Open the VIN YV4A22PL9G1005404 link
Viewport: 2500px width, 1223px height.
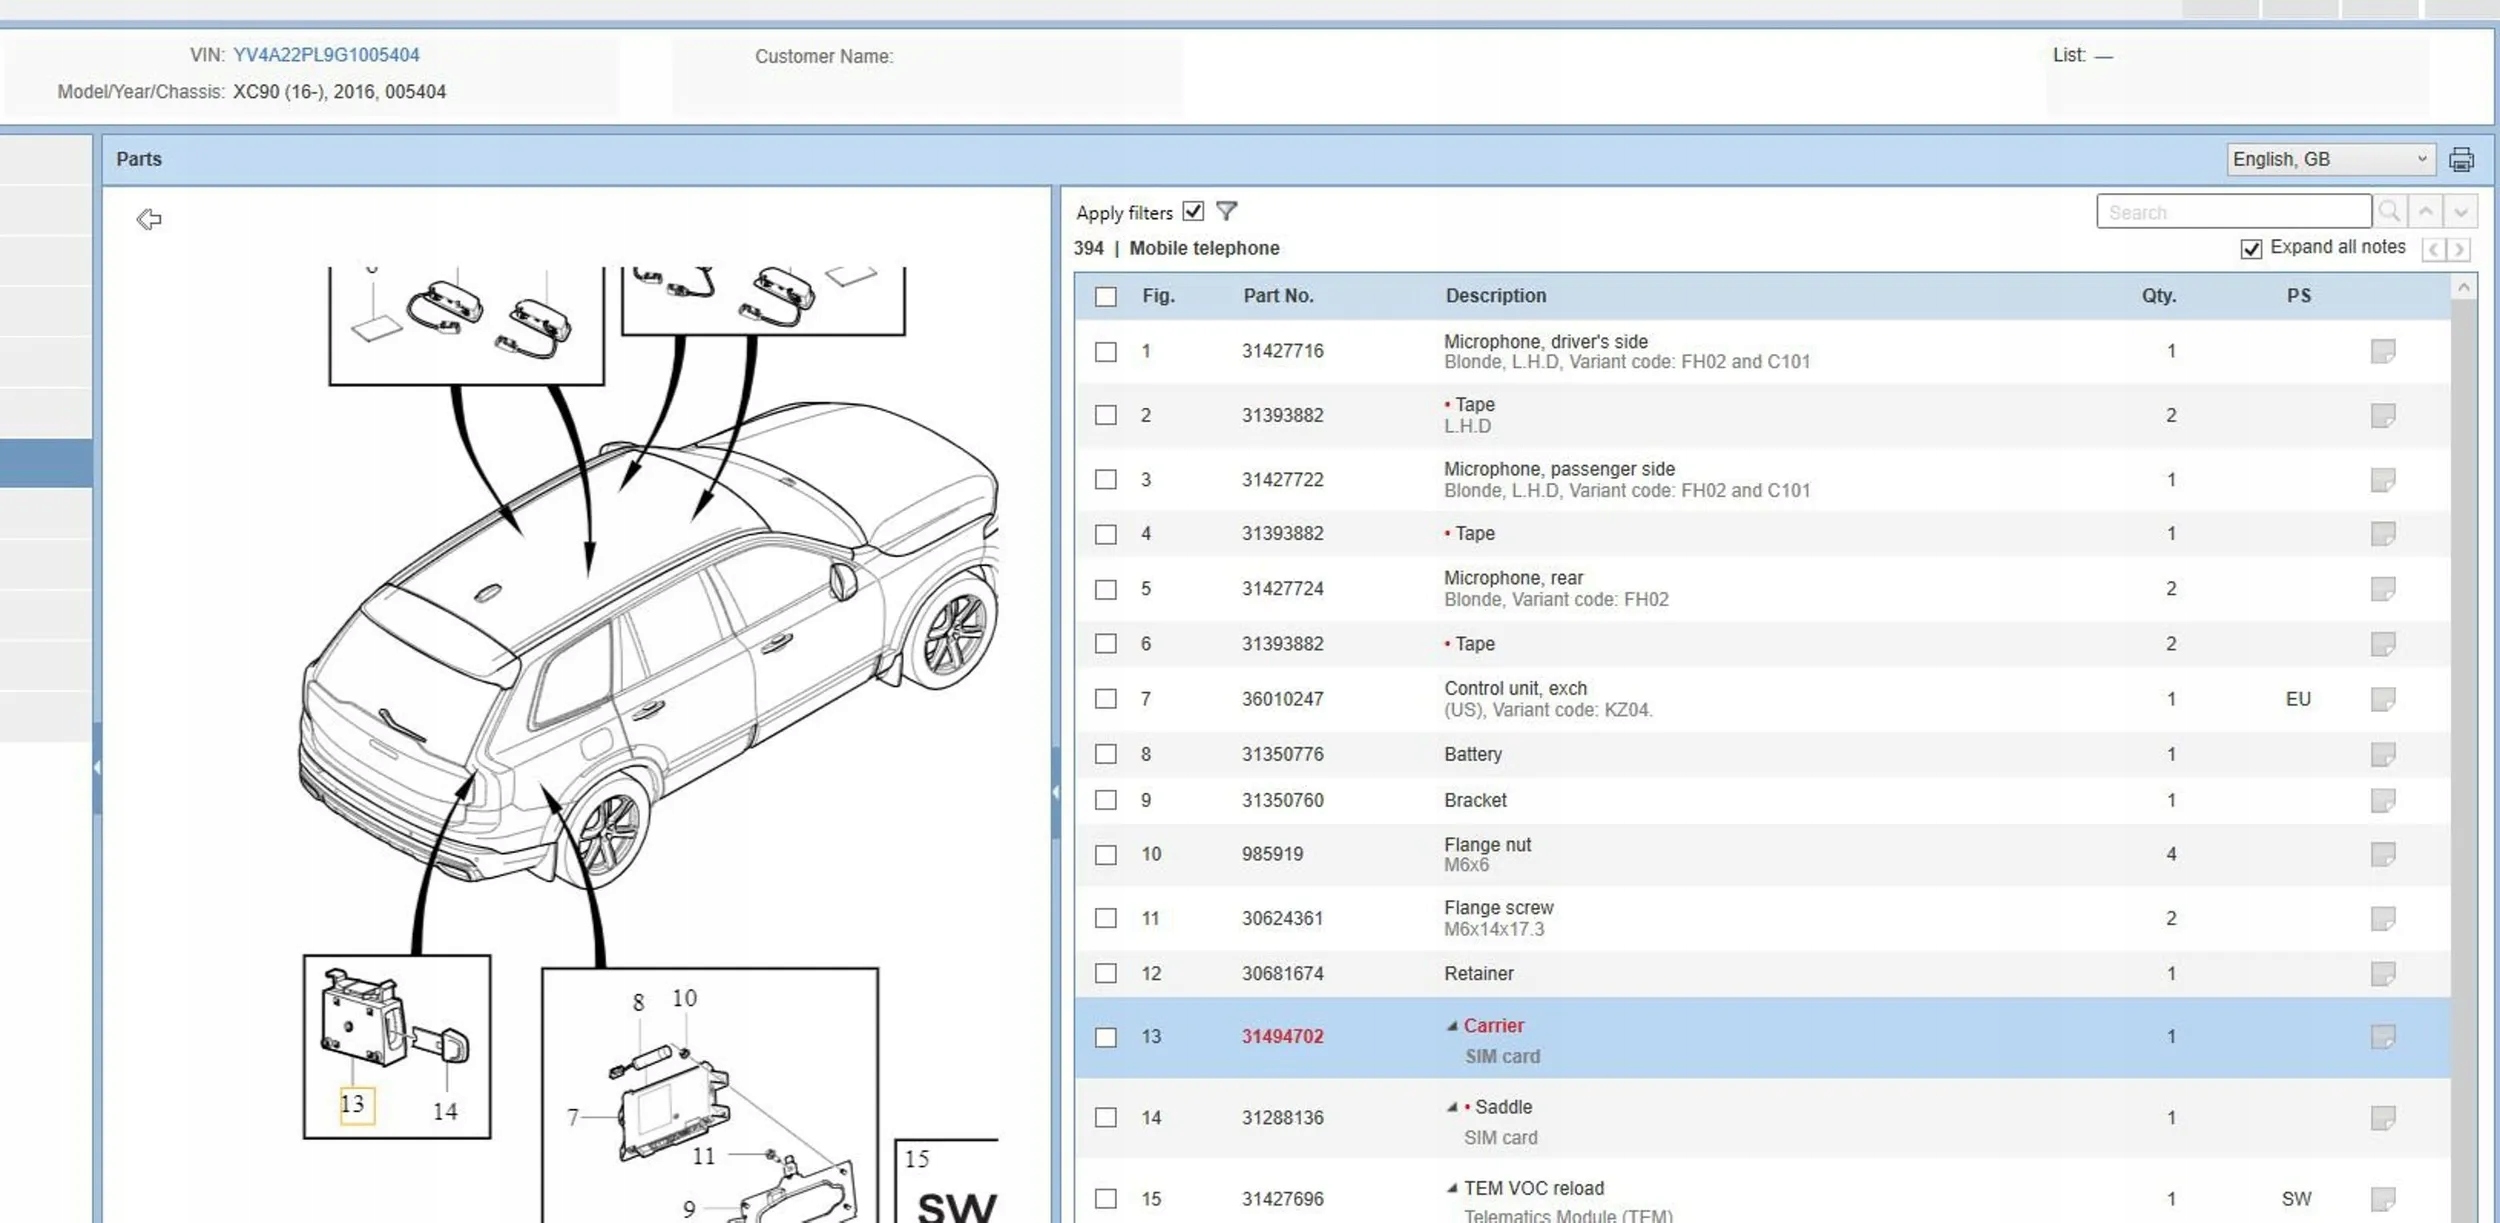326,55
